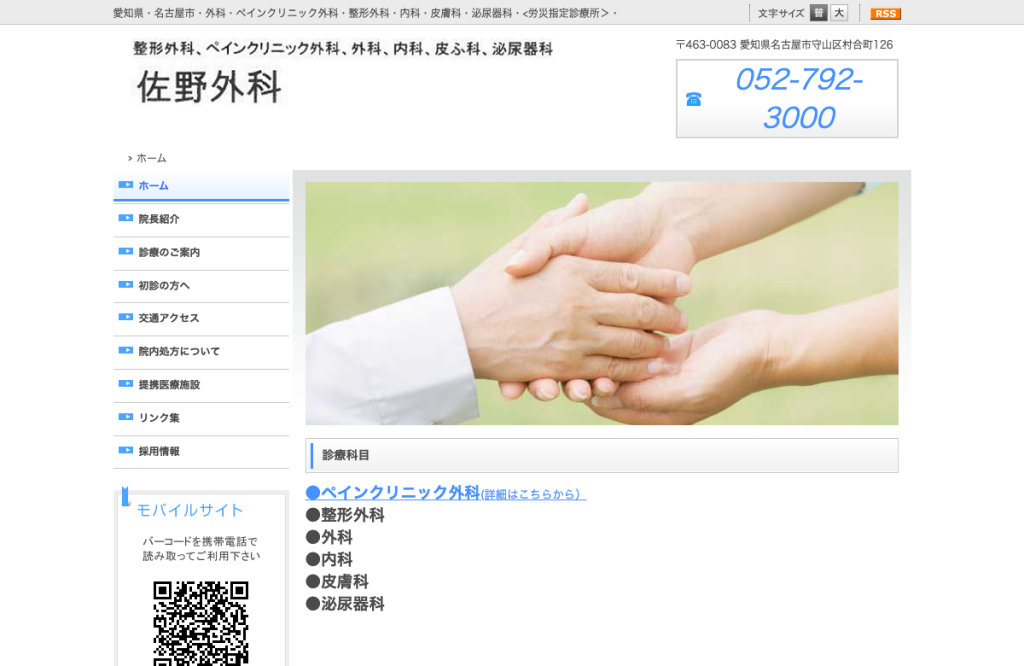Viewport: 1024px width, 666px height.
Task: Click the handshake hero image
Action: pyautogui.click(x=601, y=304)
